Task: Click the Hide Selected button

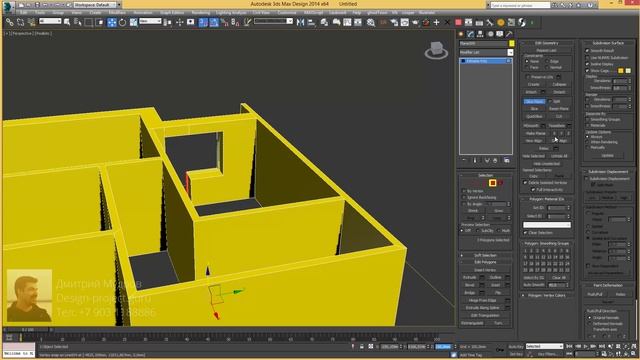Action: (533, 156)
